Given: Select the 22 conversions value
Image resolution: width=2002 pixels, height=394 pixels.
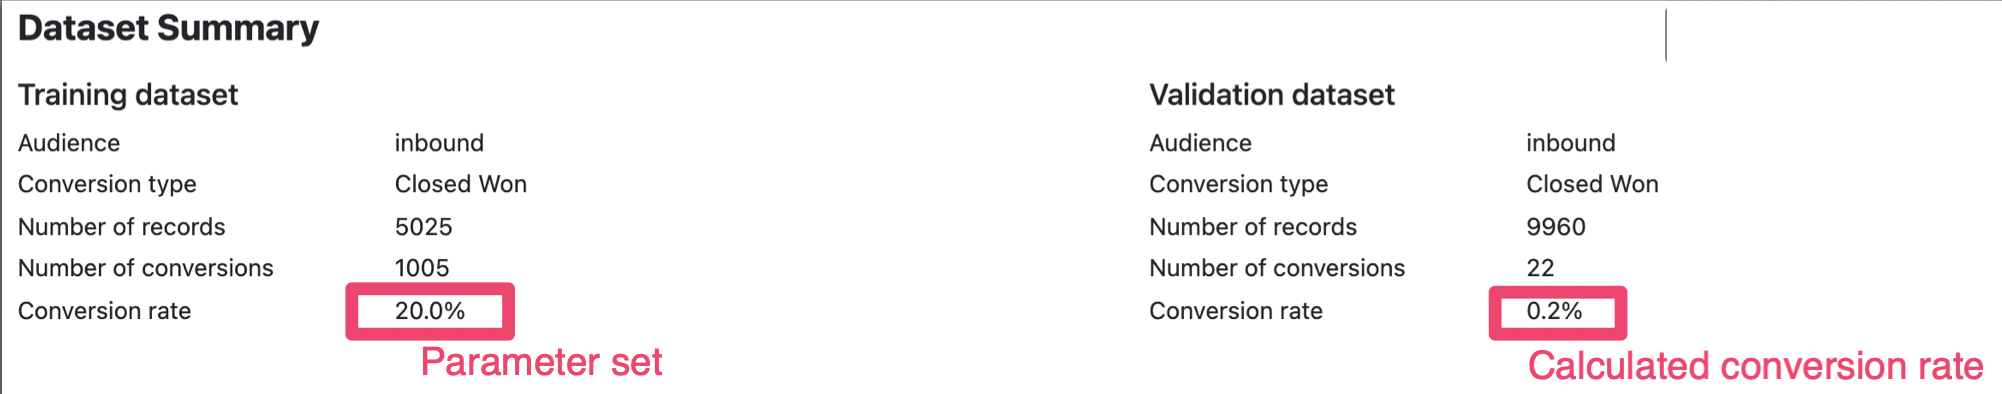Looking at the screenshot, I should point(1541,268).
